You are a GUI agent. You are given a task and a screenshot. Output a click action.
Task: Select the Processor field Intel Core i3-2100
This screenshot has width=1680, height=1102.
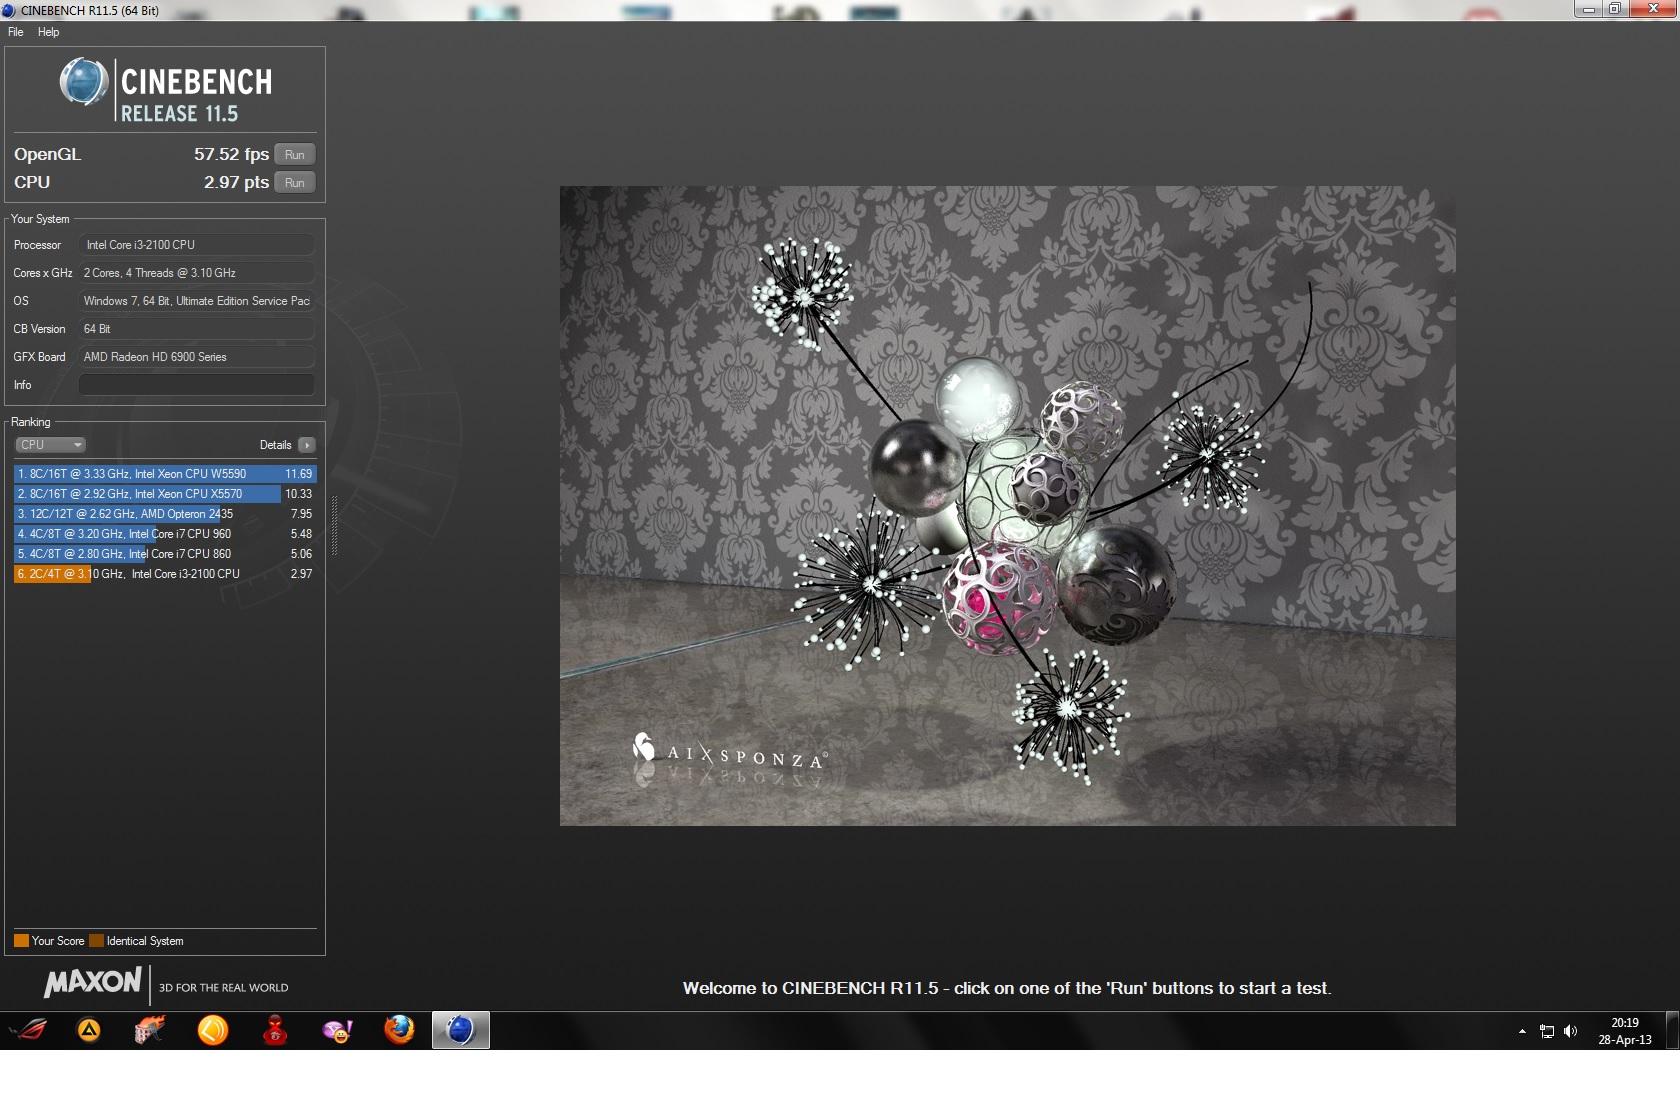[x=197, y=245]
